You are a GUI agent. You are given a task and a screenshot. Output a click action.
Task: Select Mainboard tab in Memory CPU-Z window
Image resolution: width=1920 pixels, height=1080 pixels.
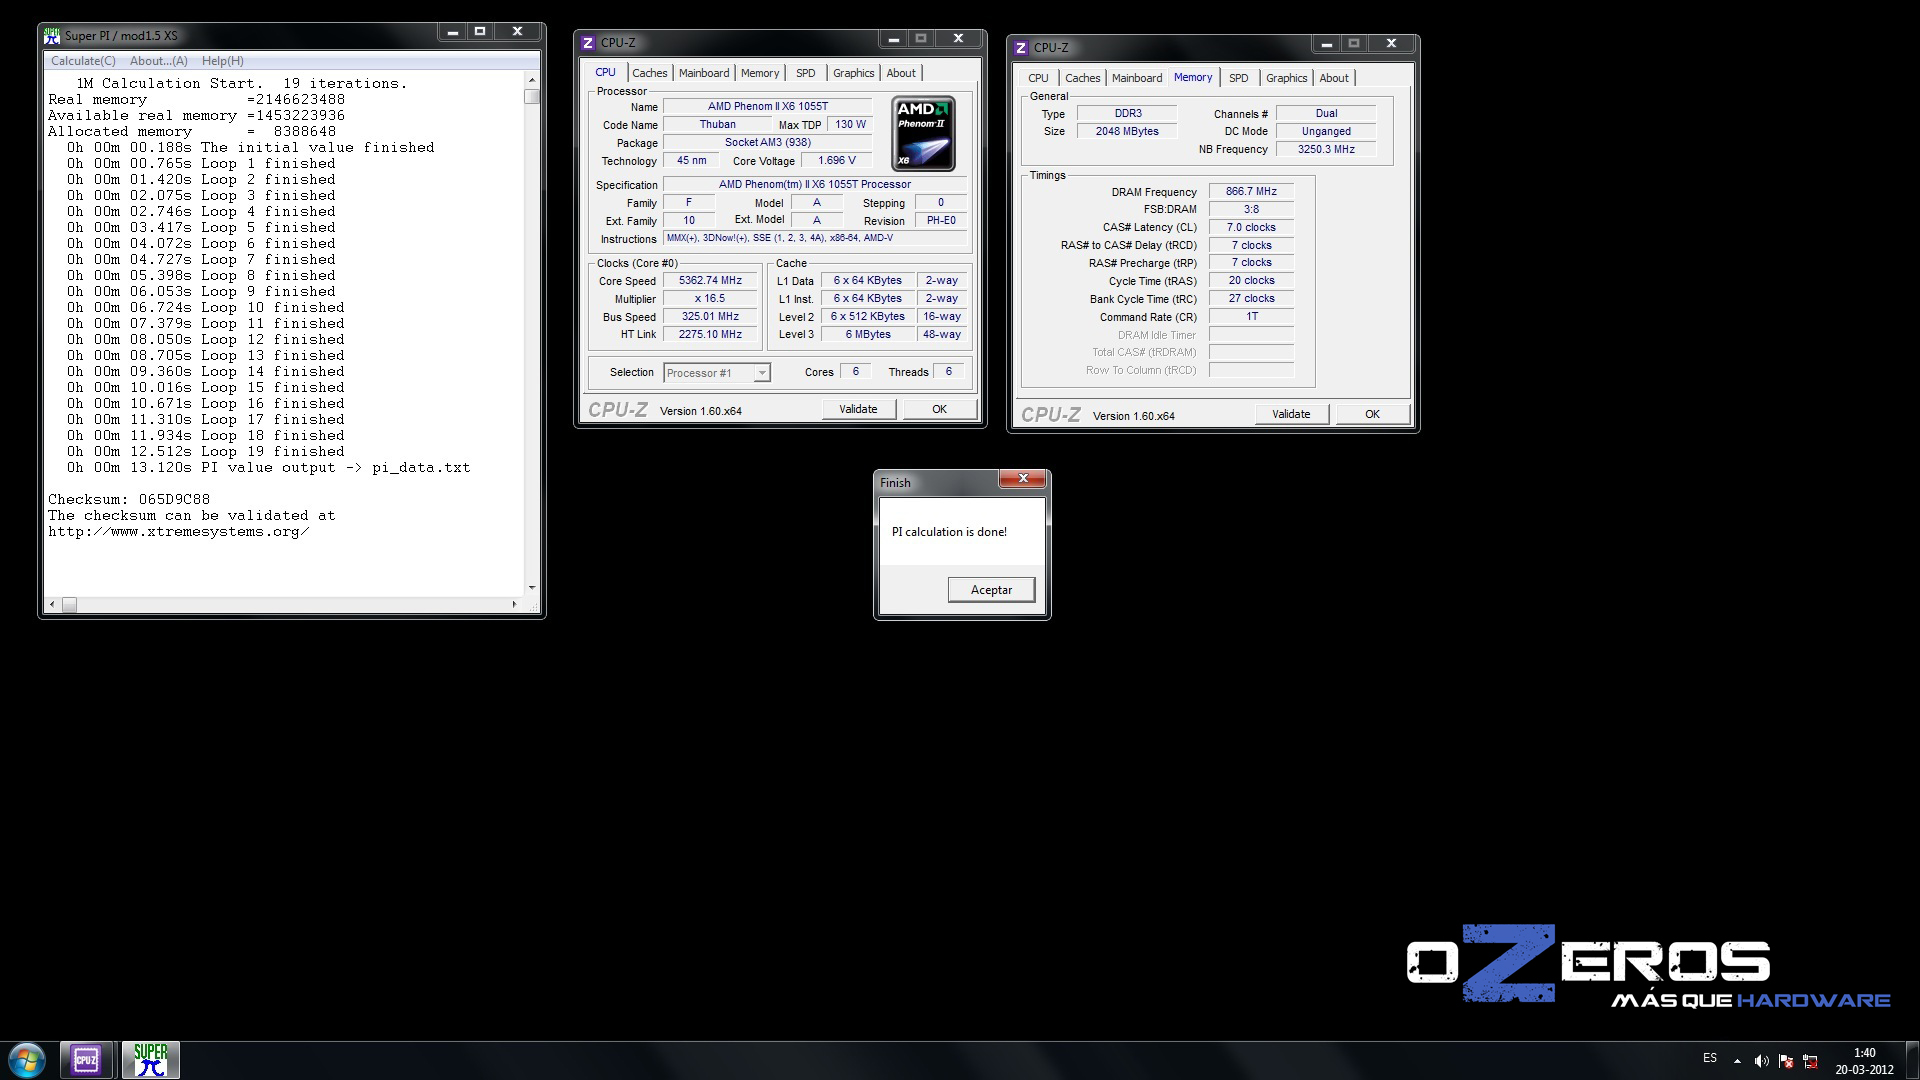pos(1137,78)
